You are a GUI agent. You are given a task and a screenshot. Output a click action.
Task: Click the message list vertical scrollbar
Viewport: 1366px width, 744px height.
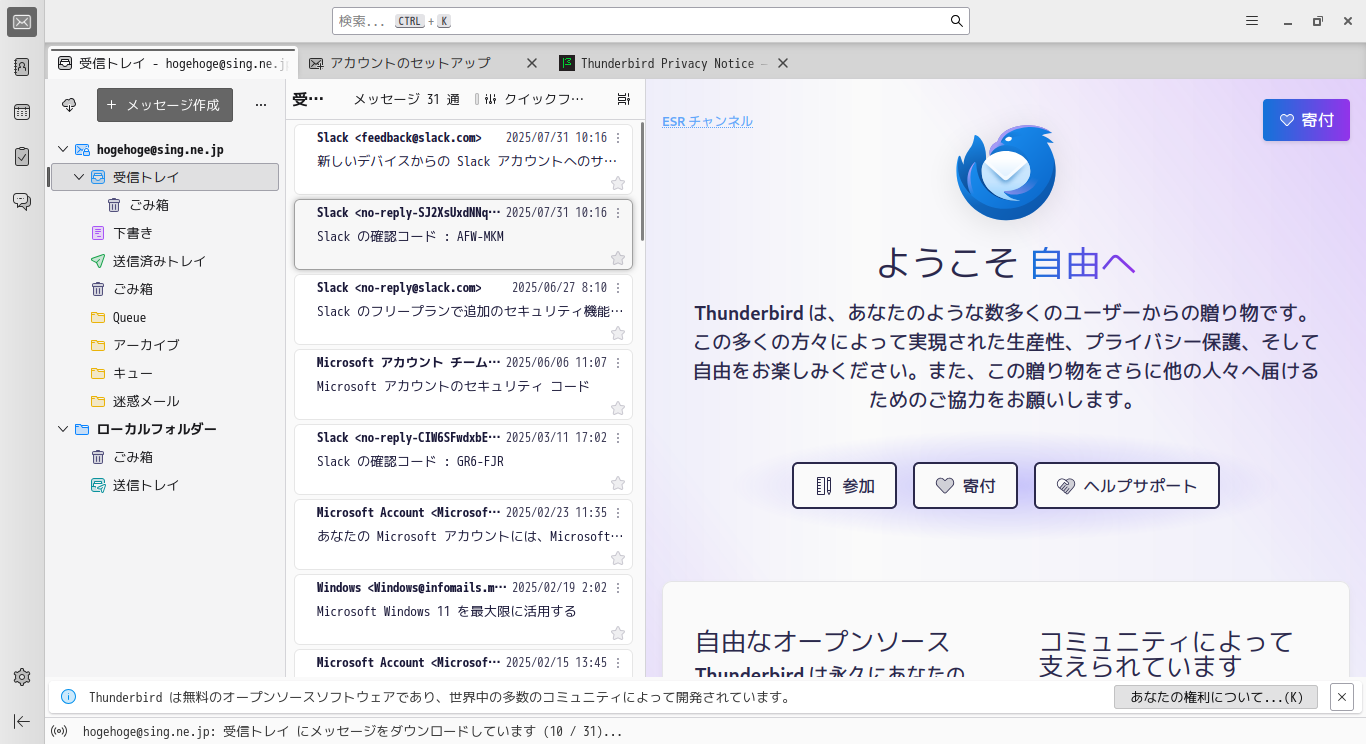click(x=642, y=181)
